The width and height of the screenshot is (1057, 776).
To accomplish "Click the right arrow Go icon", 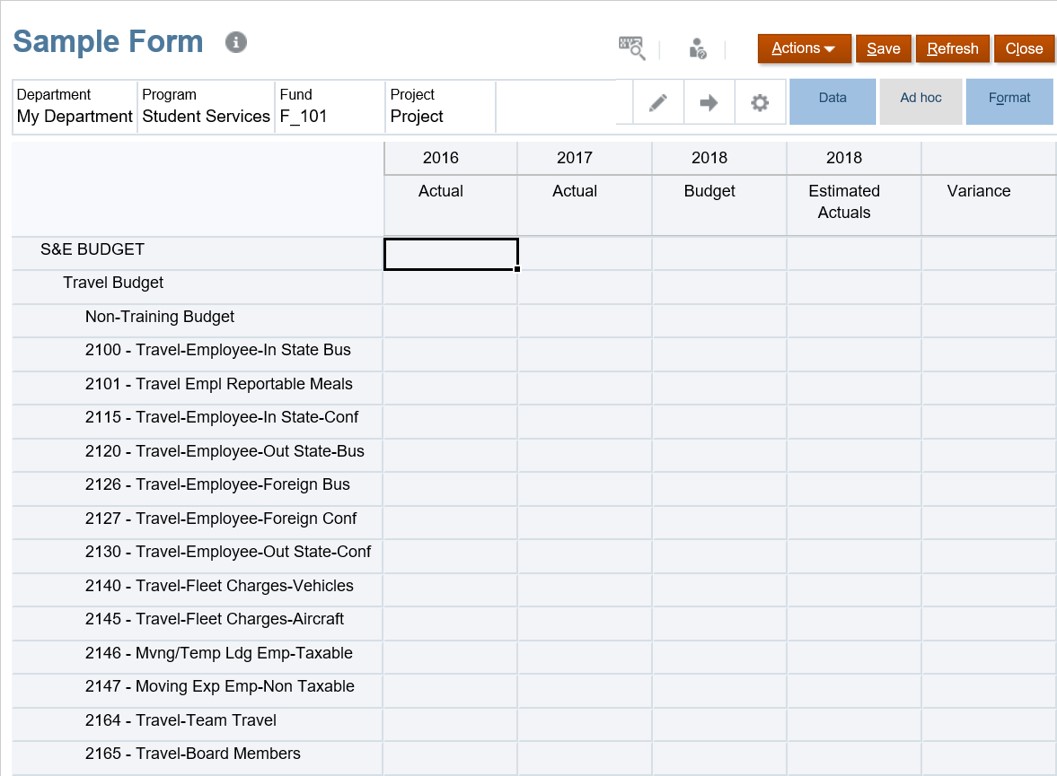I will tap(708, 102).
